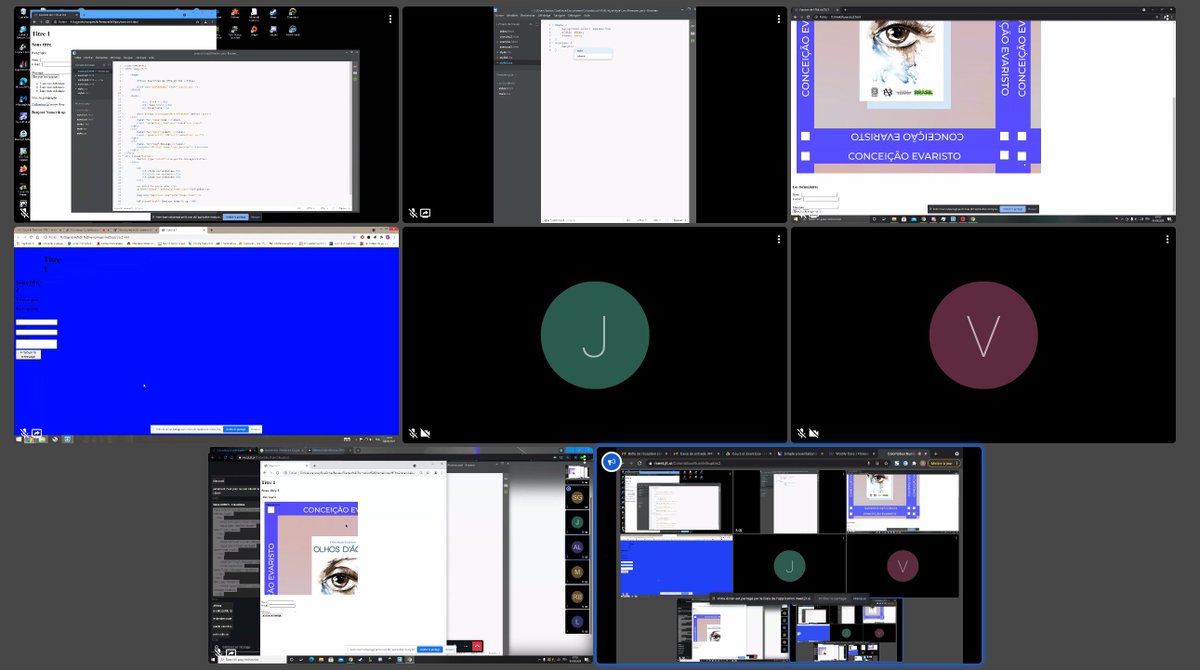Click the nested J avatar in highlighted tile
This screenshot has width=1200, height=670.
point(789,566)
